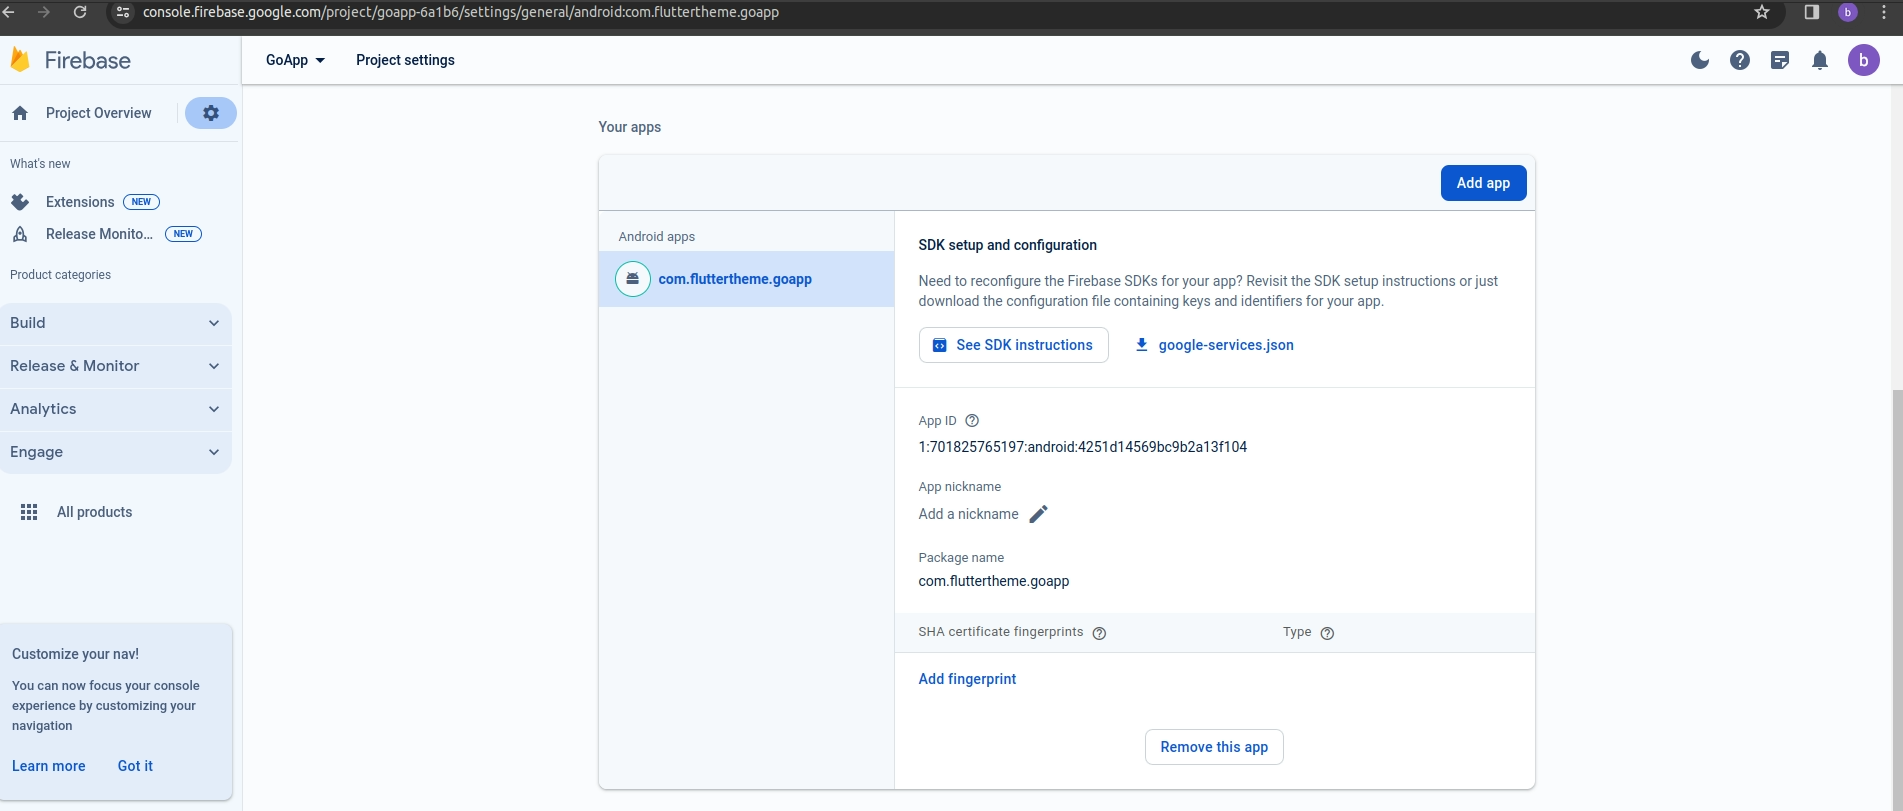The height and width of the screenshot is (811, 1903).
Task: Open the help question mark icon
Action: click(x=1739, y=60)
